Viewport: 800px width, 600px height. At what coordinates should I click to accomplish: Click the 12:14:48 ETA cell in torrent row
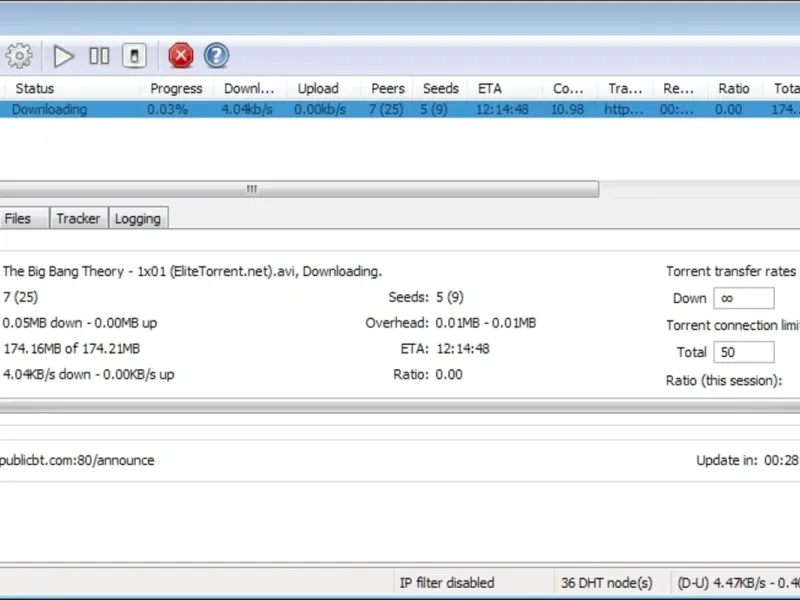pos(502,109)
